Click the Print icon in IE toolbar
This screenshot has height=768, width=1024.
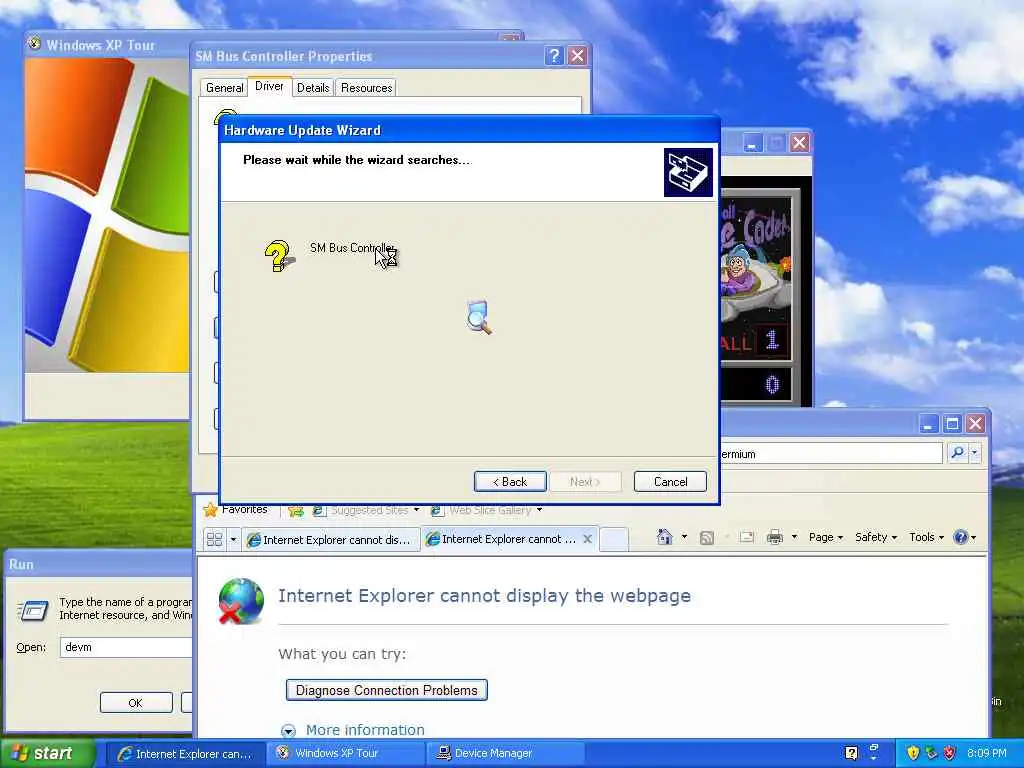click(775, 537)
